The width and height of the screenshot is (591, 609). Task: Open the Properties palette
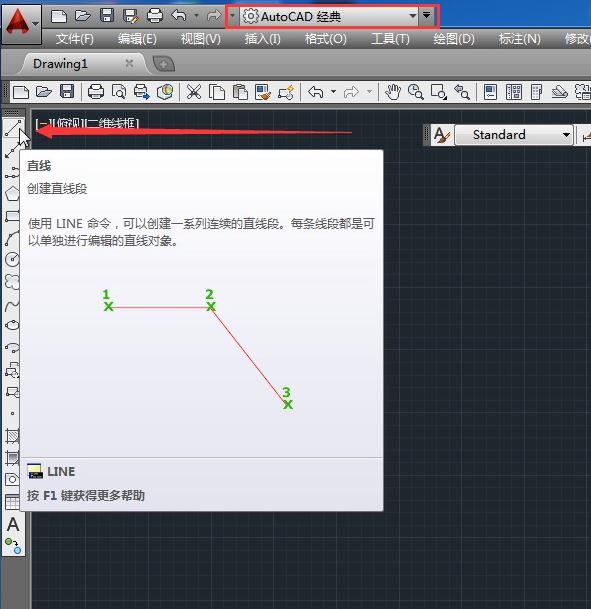pos(490,92)
